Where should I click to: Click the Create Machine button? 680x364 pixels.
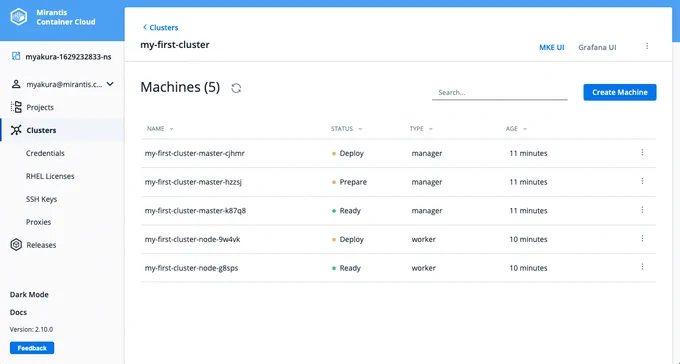tap(620, 92)
